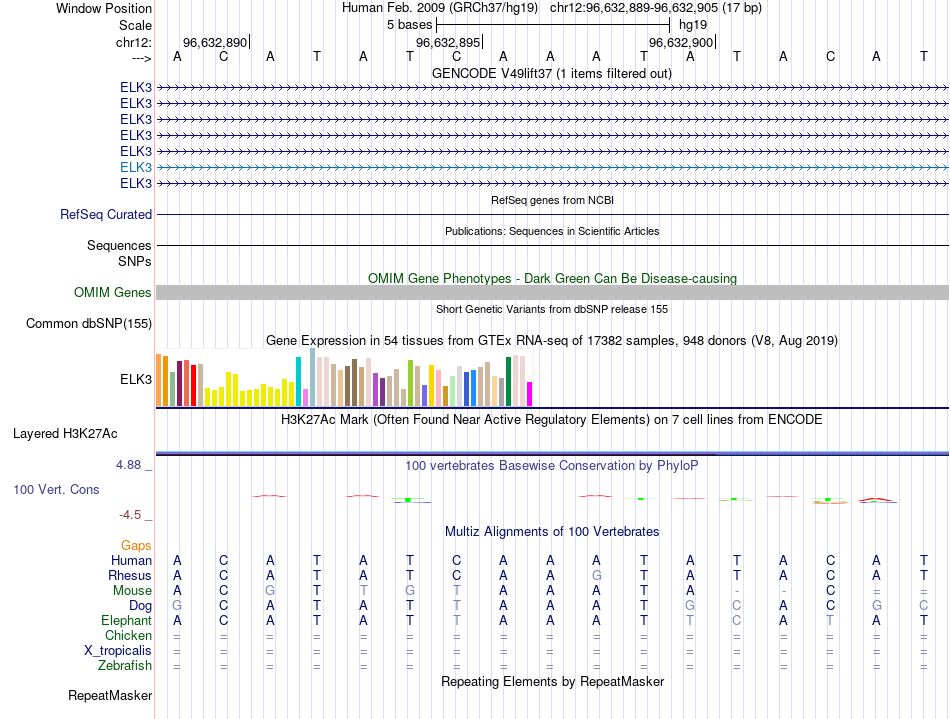This screenshot has height=719, width=950.
Task: Click the 5 bases scale bar label
Action: click(410, 25)
